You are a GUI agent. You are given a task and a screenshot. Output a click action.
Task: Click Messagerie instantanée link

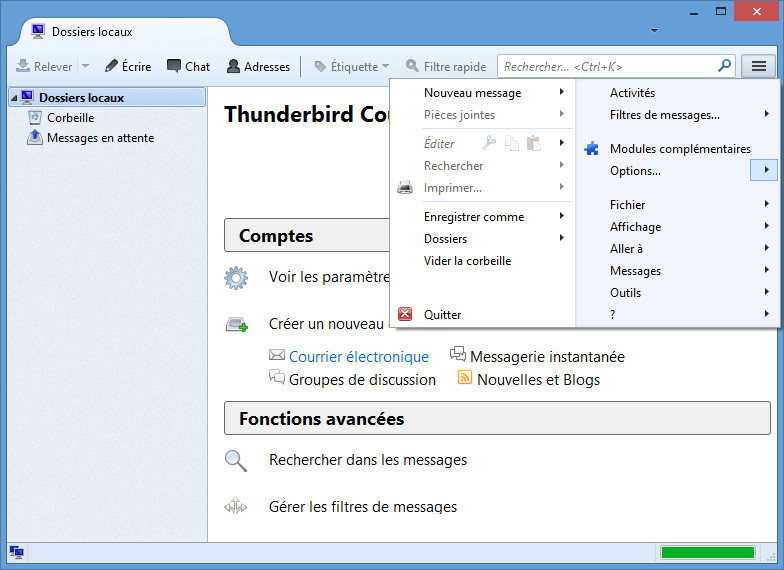547,356
